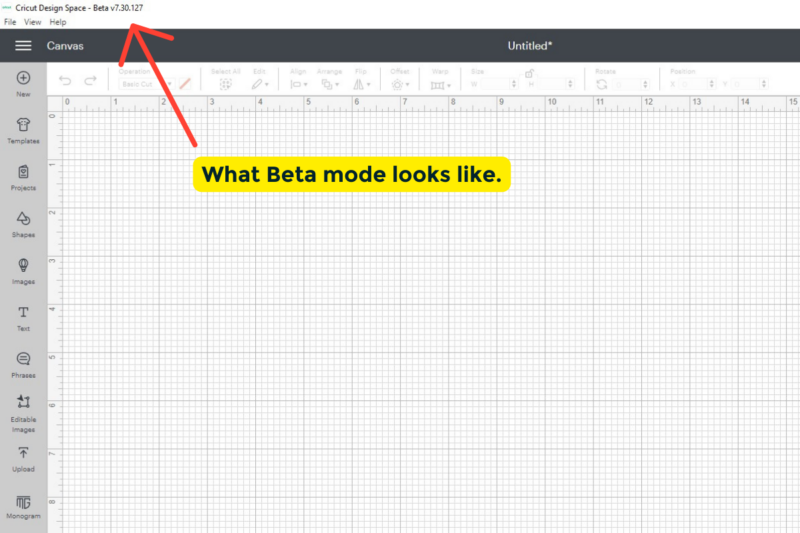Expand the Operation Basic Cut dropdown
Screen dimensions: 800x533
[x=146, y=84]
